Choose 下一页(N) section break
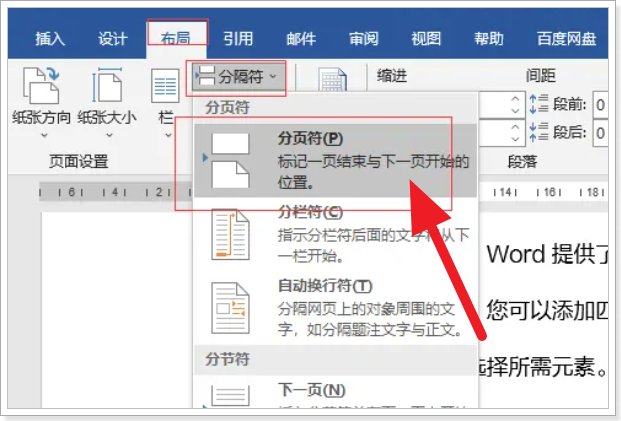The width and height of the screenshot is (621, 421). click(x=335, y=392)
